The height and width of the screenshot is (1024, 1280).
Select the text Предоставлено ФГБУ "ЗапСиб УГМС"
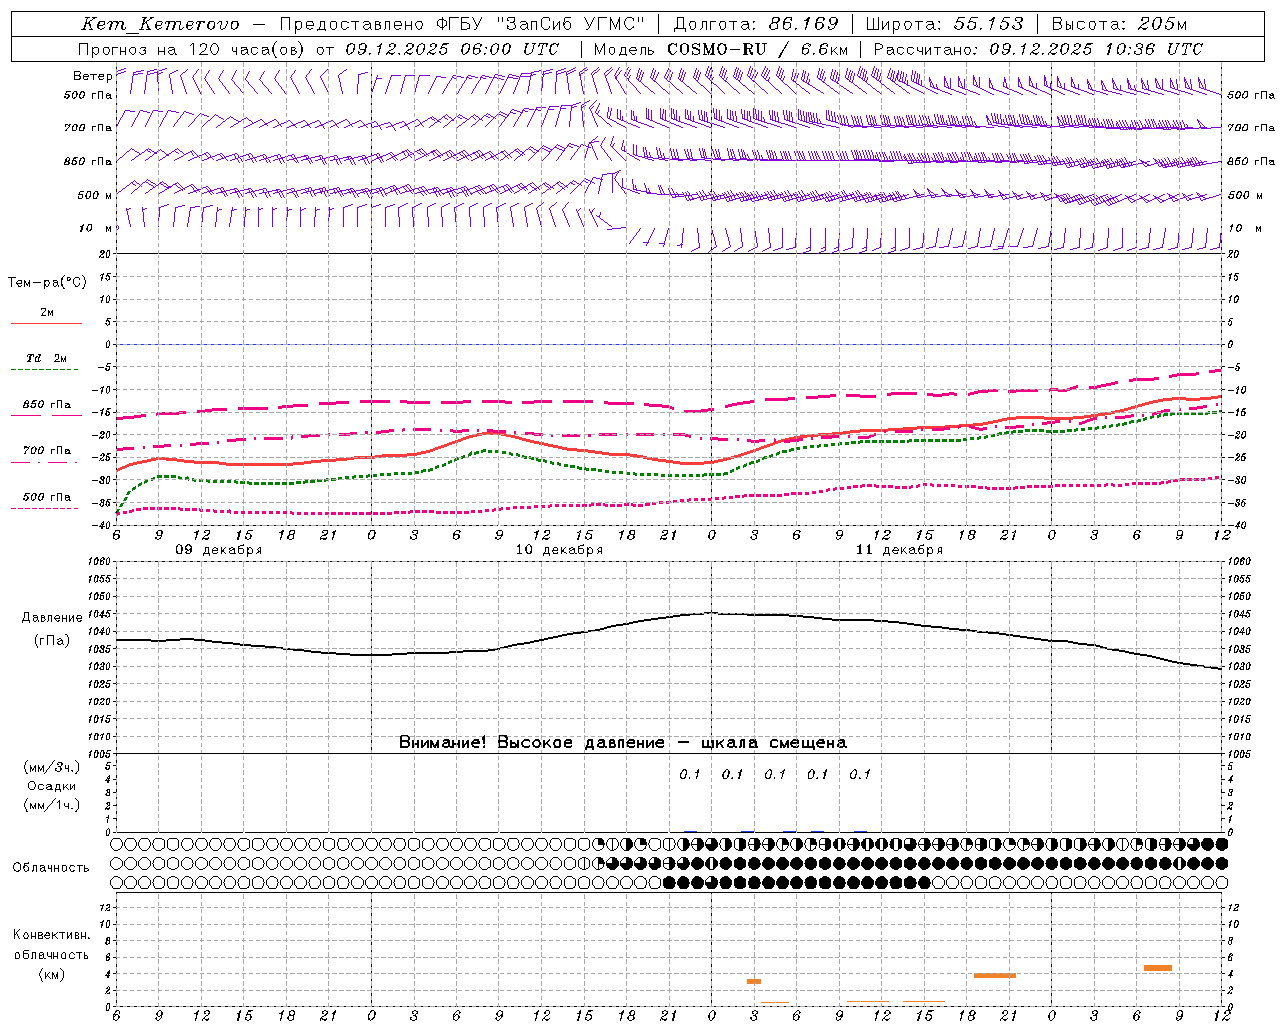click(463, 24)
